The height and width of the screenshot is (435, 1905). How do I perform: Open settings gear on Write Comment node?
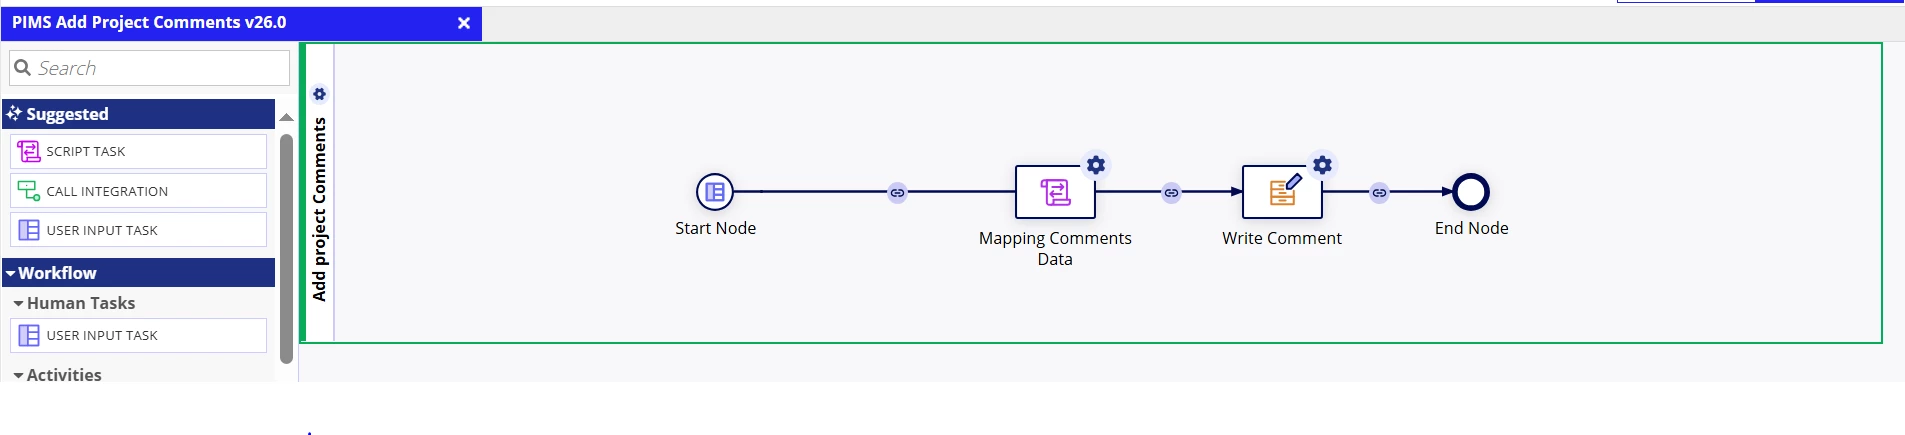pyautogui.click(x=1322, y=165)
